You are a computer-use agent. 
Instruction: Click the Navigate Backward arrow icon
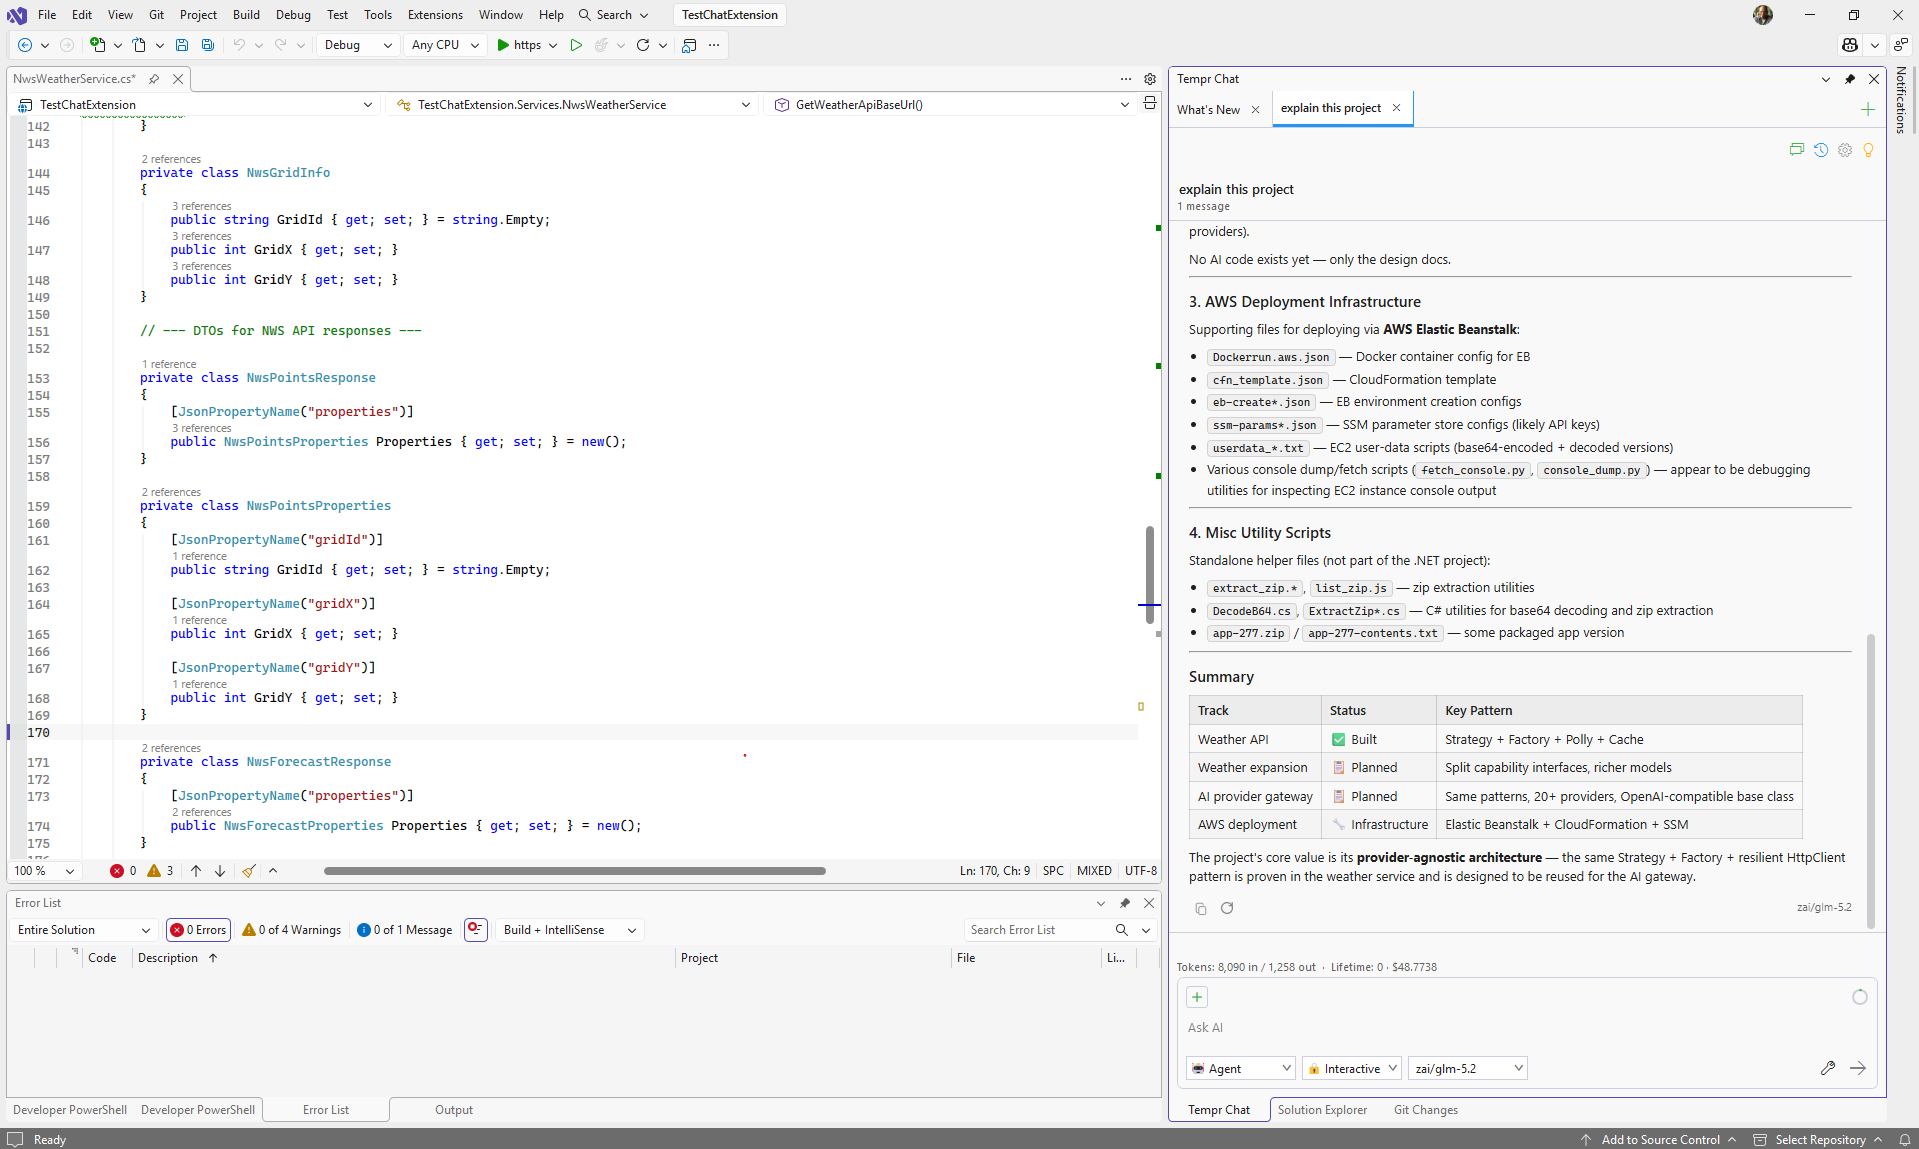pos(25,45)
